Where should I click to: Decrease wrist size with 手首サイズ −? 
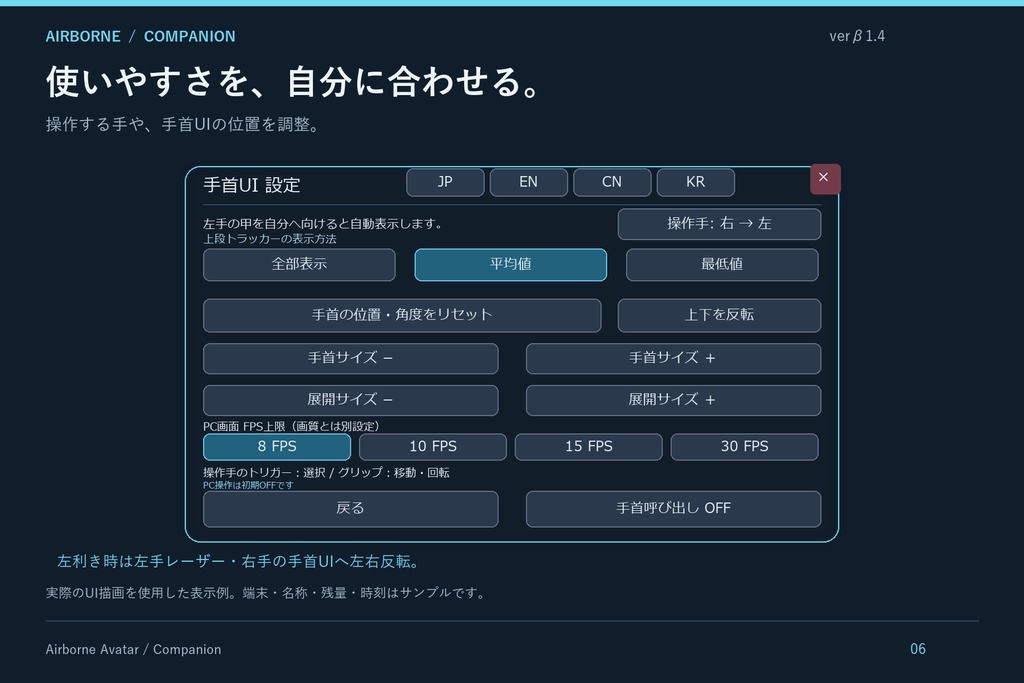pyautogui.click(x=351, y=358)
